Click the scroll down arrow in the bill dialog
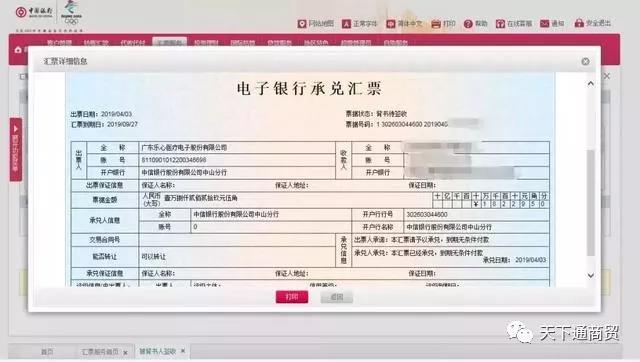Viewport: 640px width, 362px height. pyautogui.click(x=591, y=276)
